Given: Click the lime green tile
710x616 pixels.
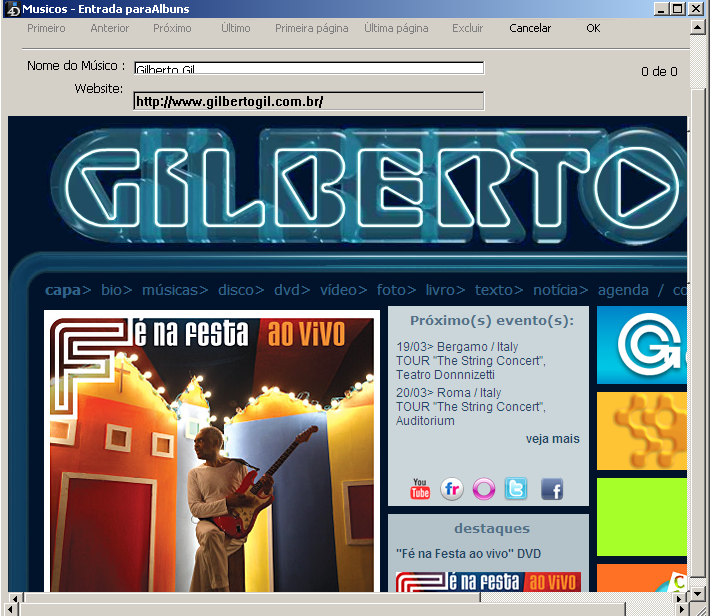Looking at the screenshot, I should [642, 517].
